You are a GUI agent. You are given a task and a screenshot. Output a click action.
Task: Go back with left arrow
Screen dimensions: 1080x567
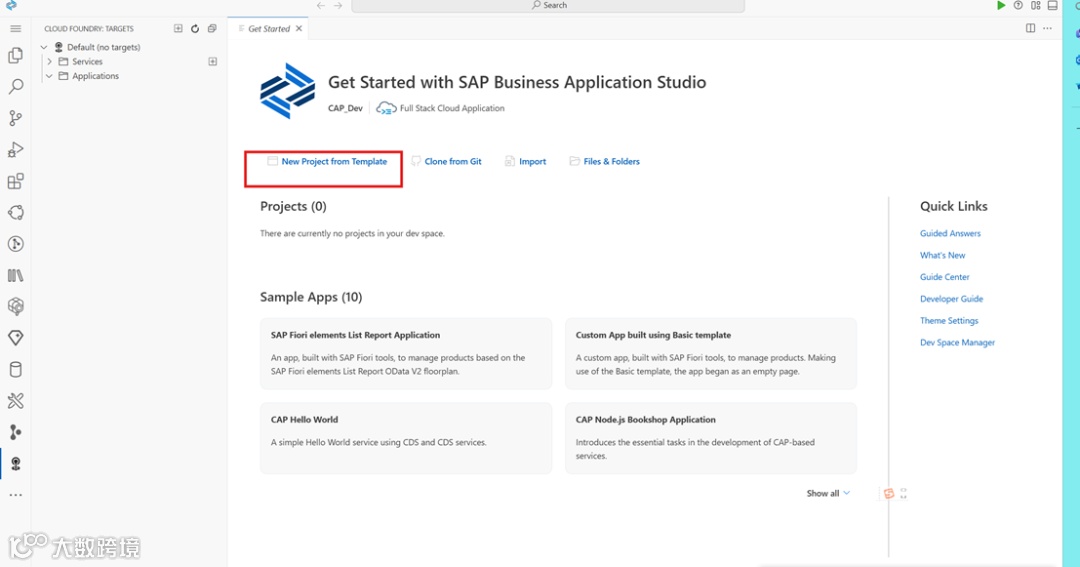(x=321, y=6)
